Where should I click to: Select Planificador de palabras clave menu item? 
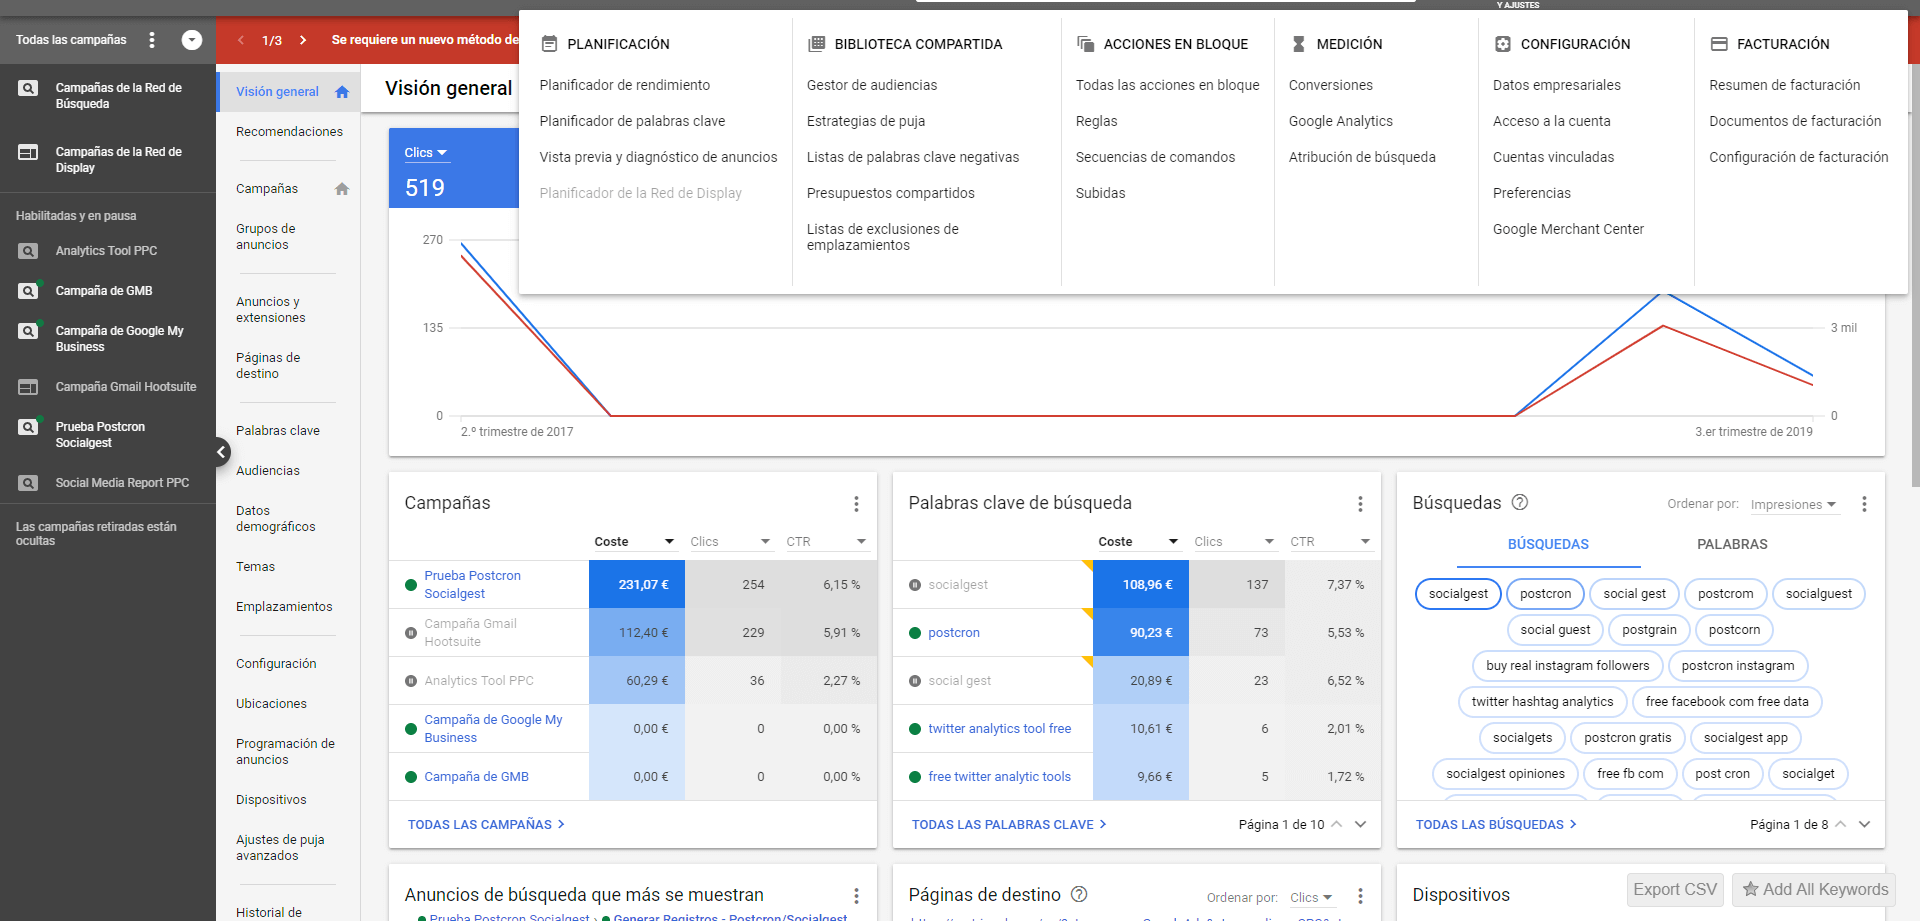(632, 121)
